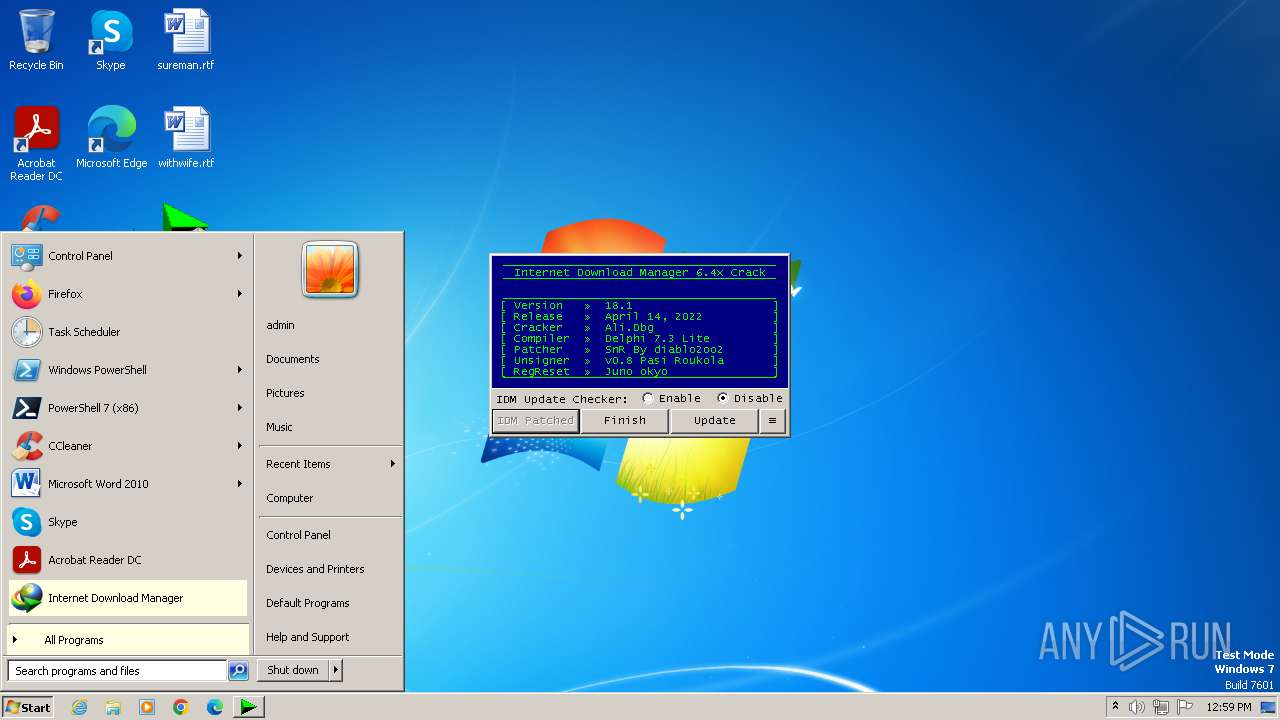The image size is (1280, 720).
Task: Open sureman.rtf desktop file
Action: click(186, 40)
